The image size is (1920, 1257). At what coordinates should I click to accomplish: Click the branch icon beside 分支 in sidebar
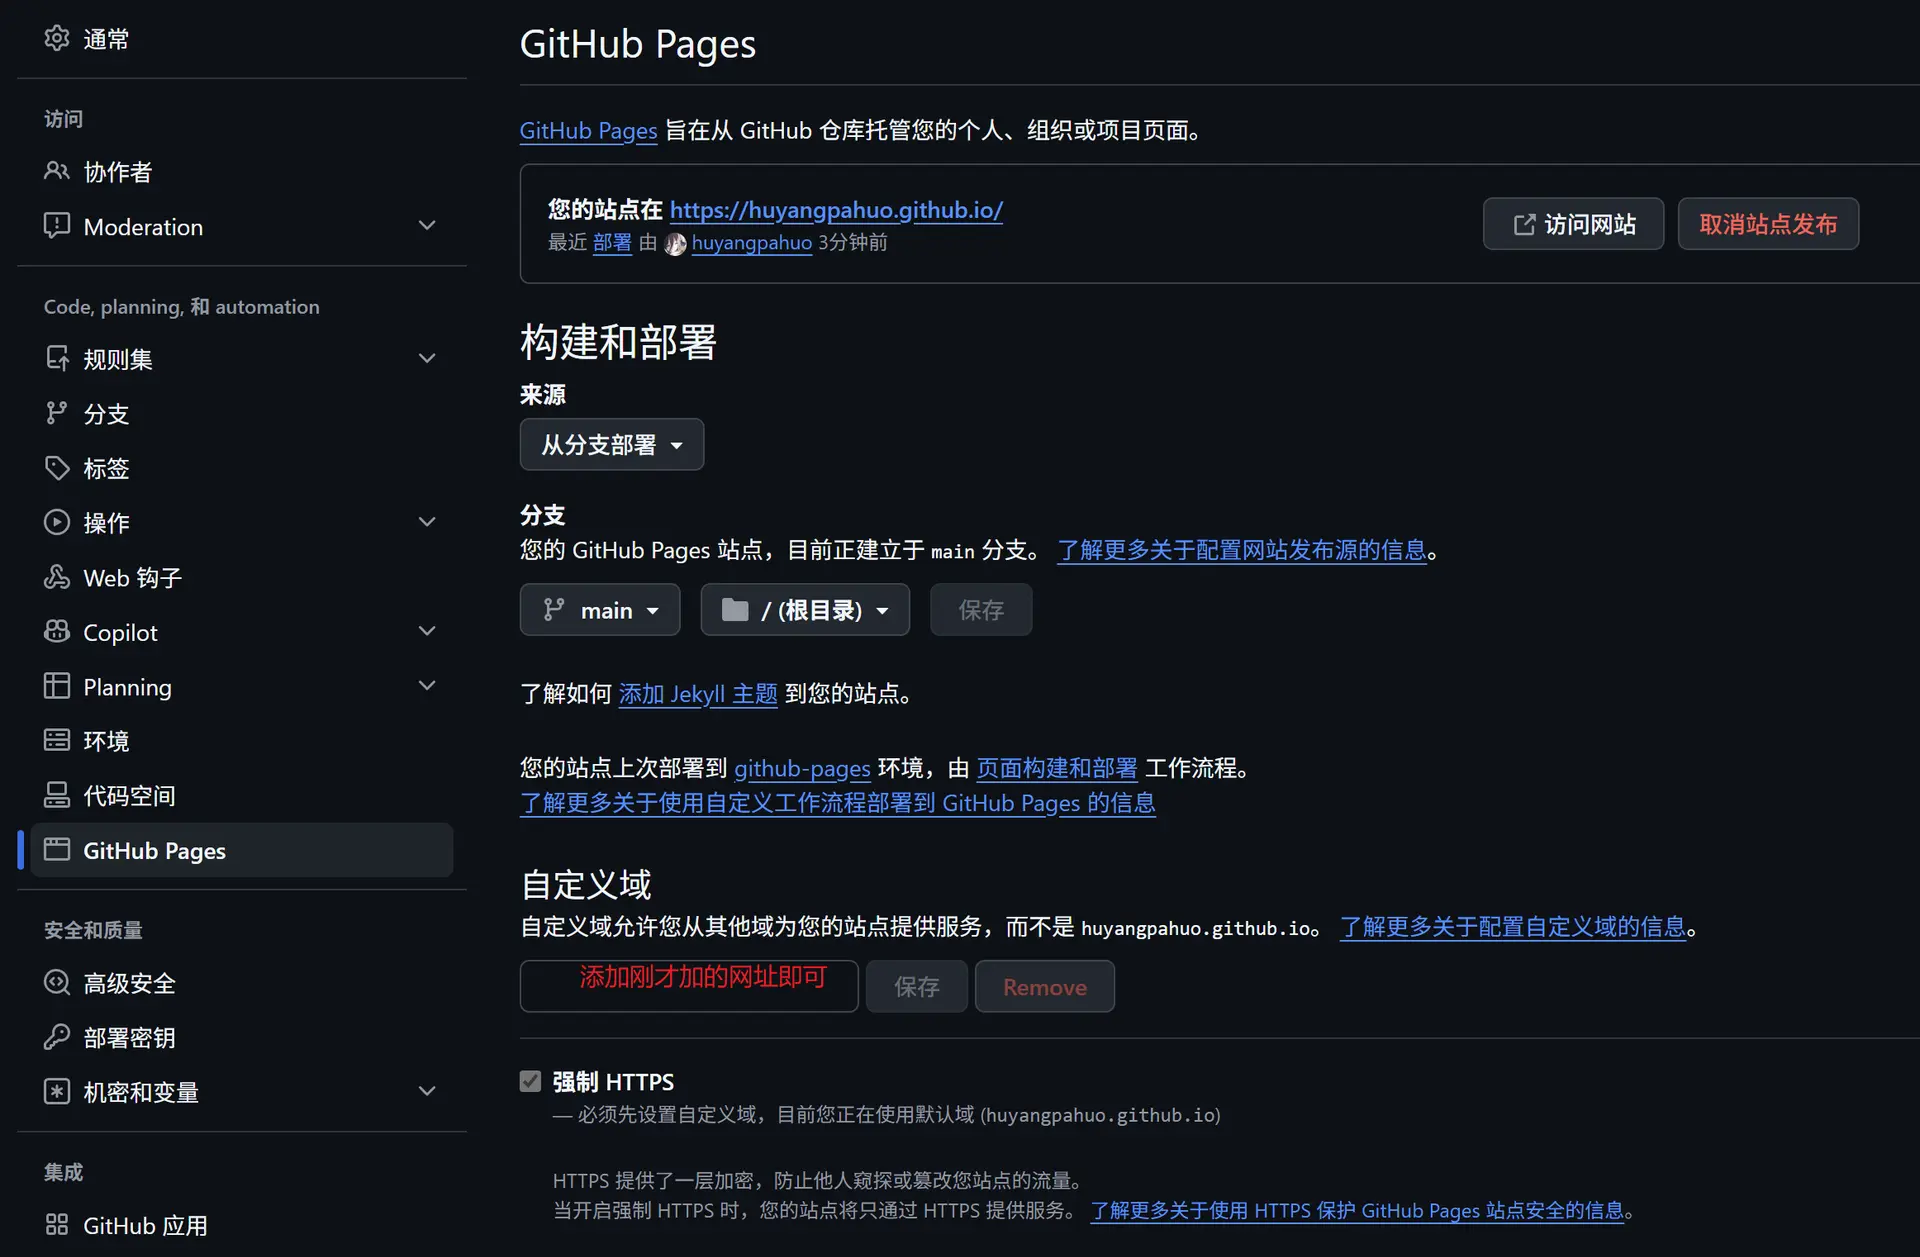pyautogui.click(x=57, y=413)
